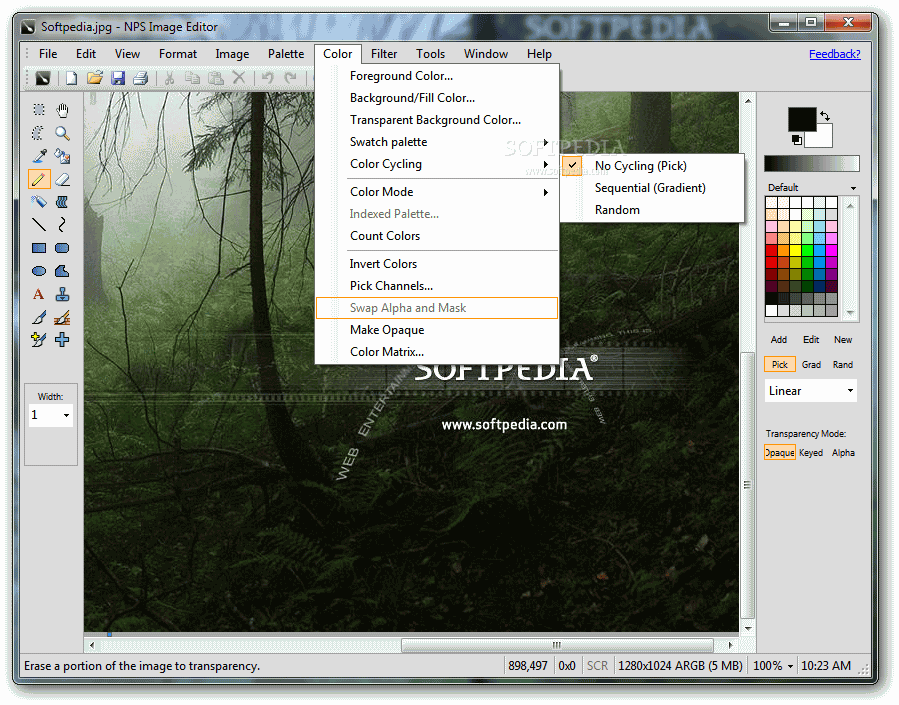Swap foreground and background colors arrow

[x=825, y=116]
